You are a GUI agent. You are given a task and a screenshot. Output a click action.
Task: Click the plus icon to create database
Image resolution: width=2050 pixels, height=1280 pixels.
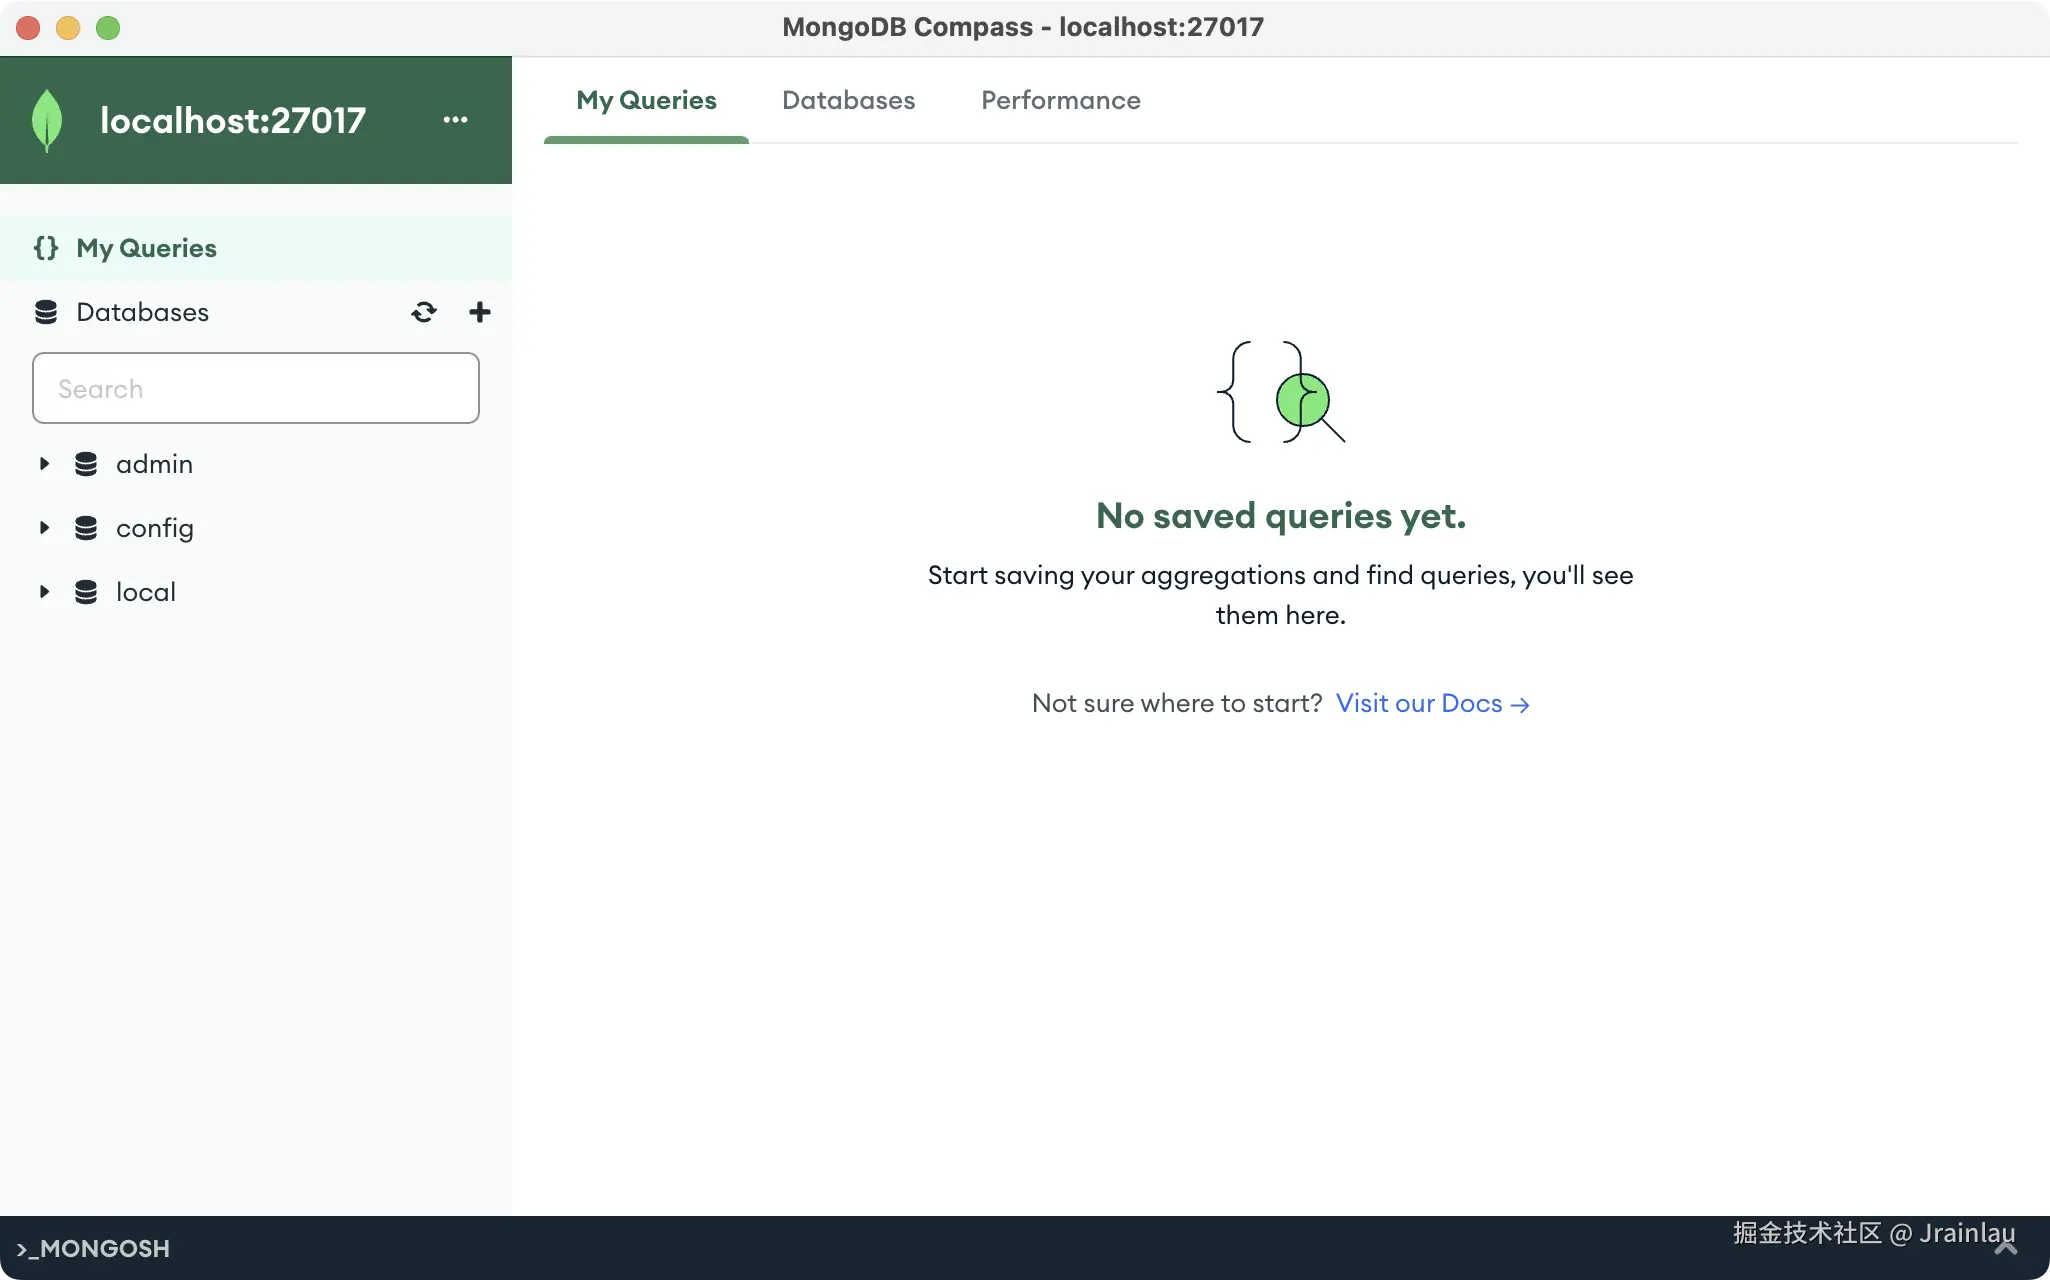(480, 312)
